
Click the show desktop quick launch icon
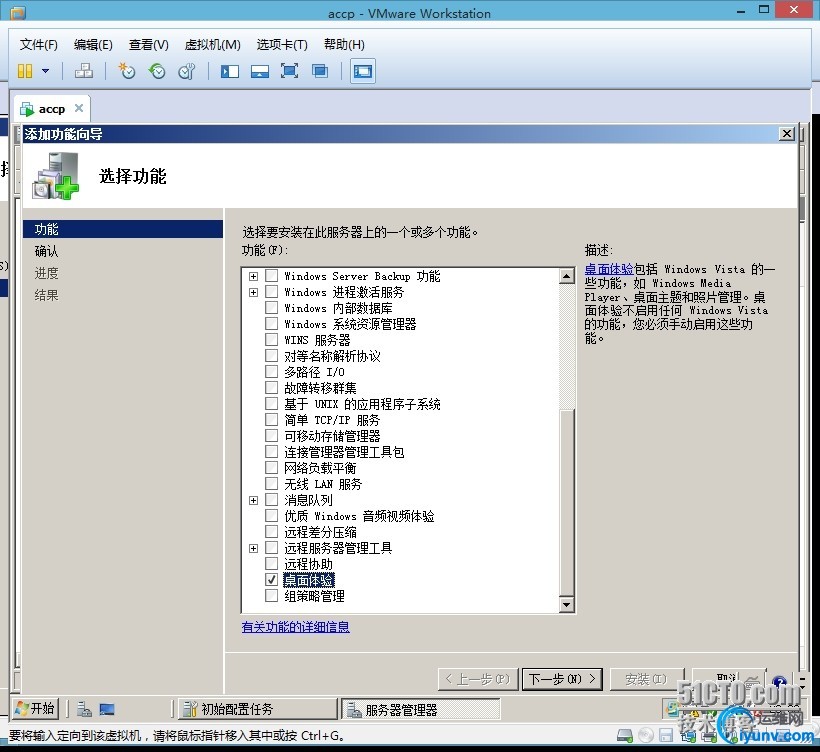point(107,709)
